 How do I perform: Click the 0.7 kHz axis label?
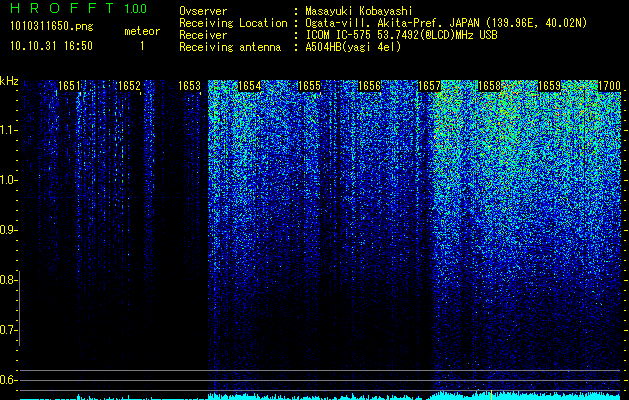[x=7, y=330]
